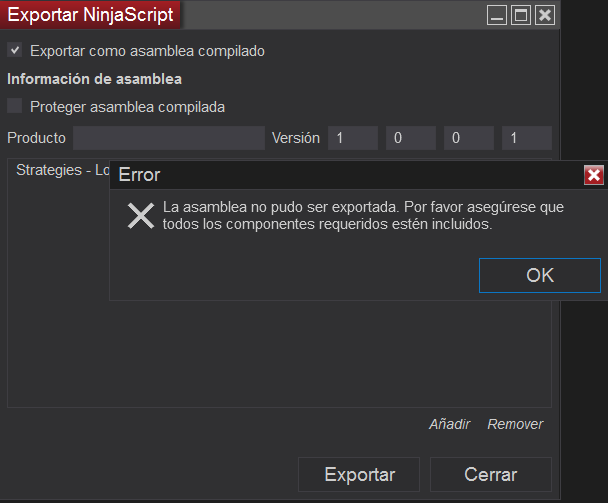
Task: Enable Proteger asamblea compilada checkbox
Action: point(15,106)
